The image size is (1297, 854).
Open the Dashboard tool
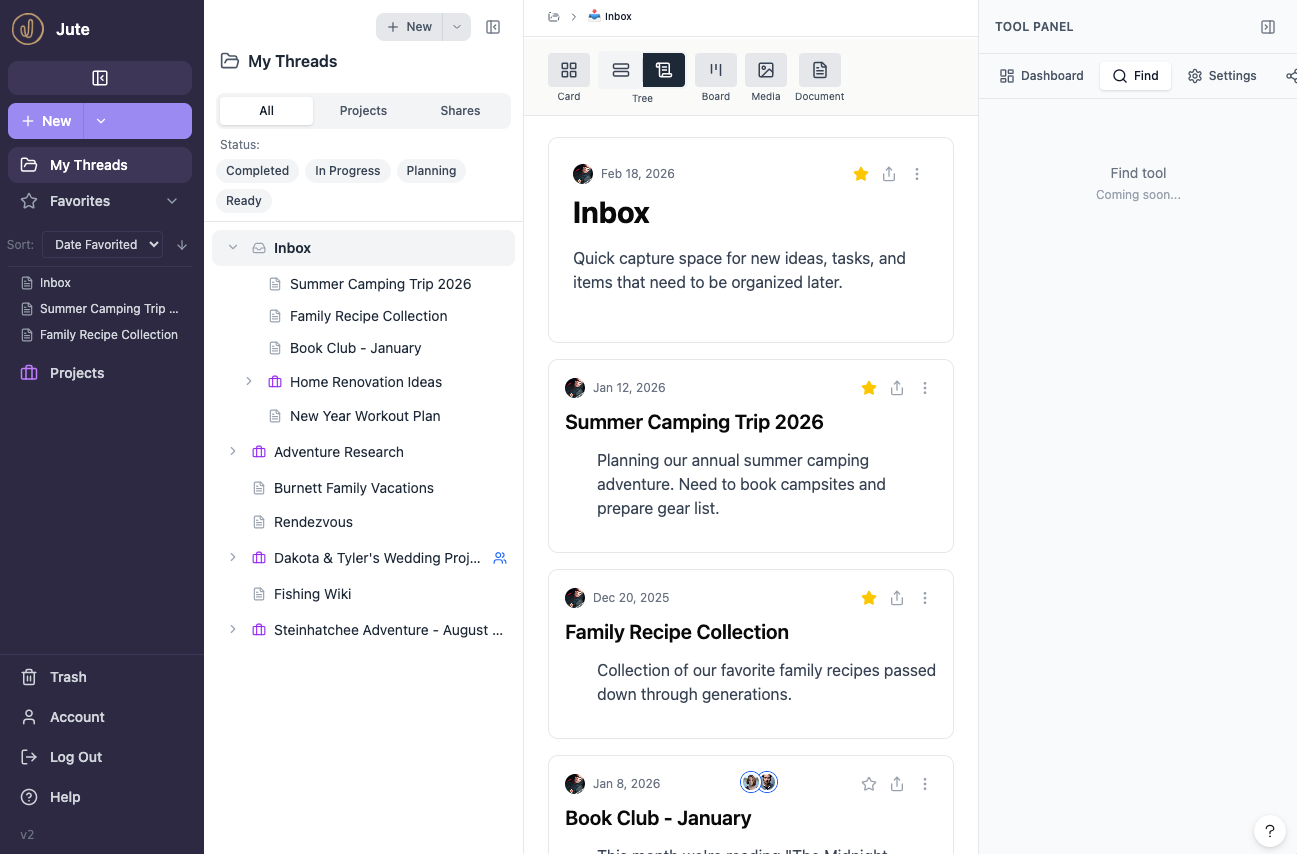coord(1040,75)
